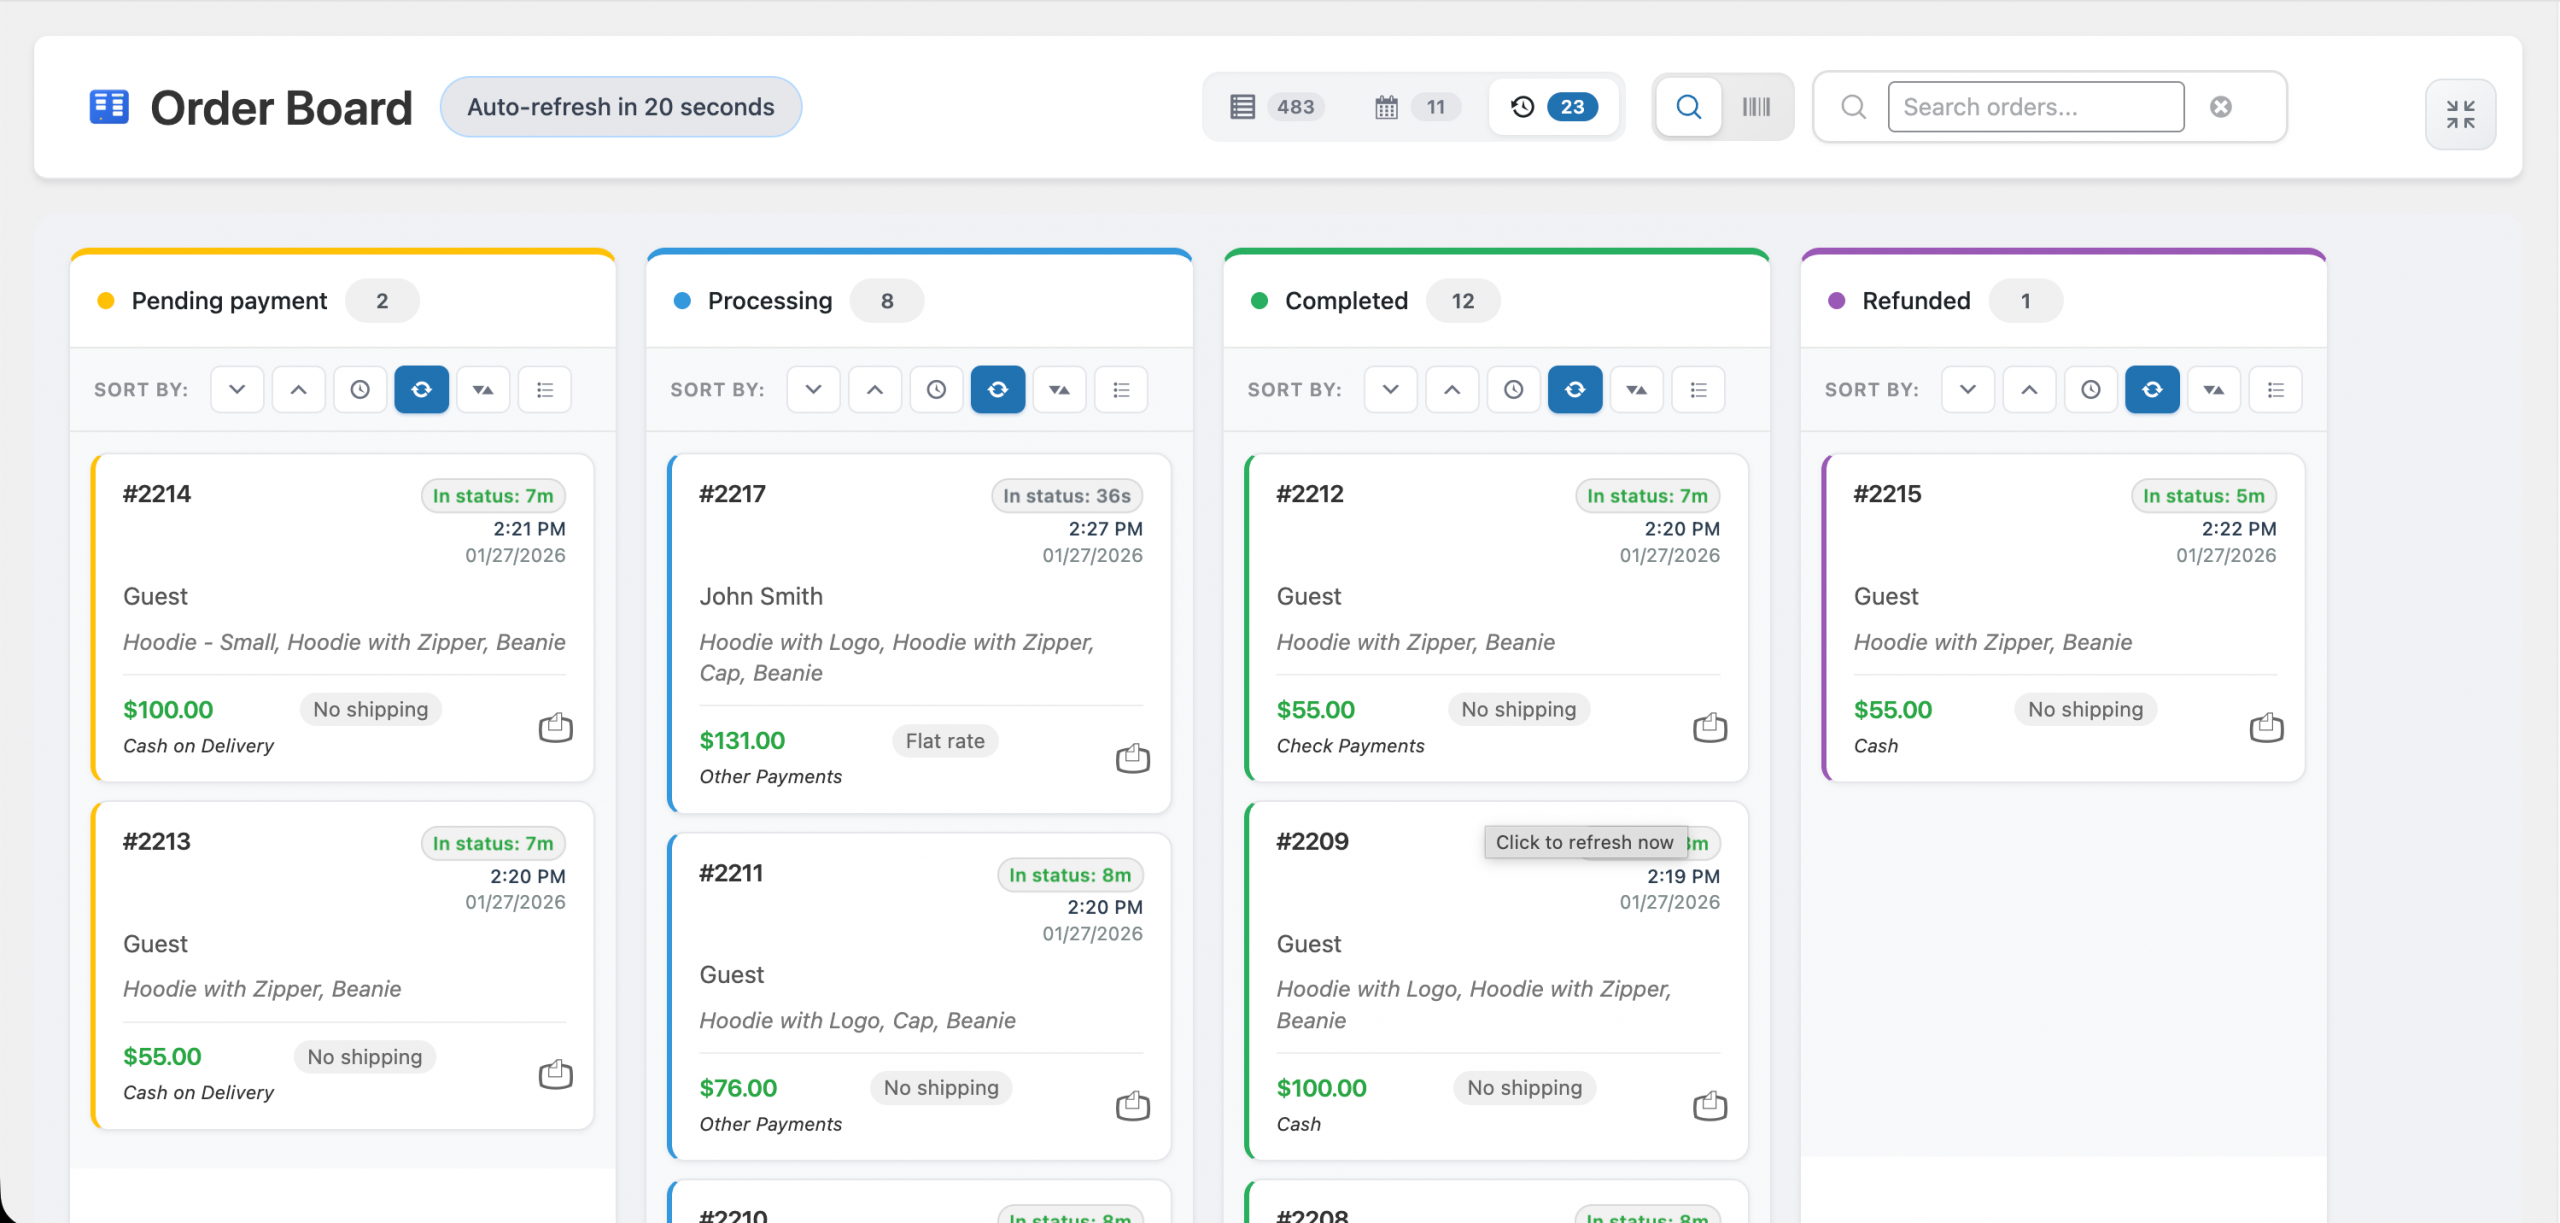Image resolution: width=2560 pixels, height=1223 pixels.
Task: Select the all orders view showing 483
Action: tap(1276, 107)
